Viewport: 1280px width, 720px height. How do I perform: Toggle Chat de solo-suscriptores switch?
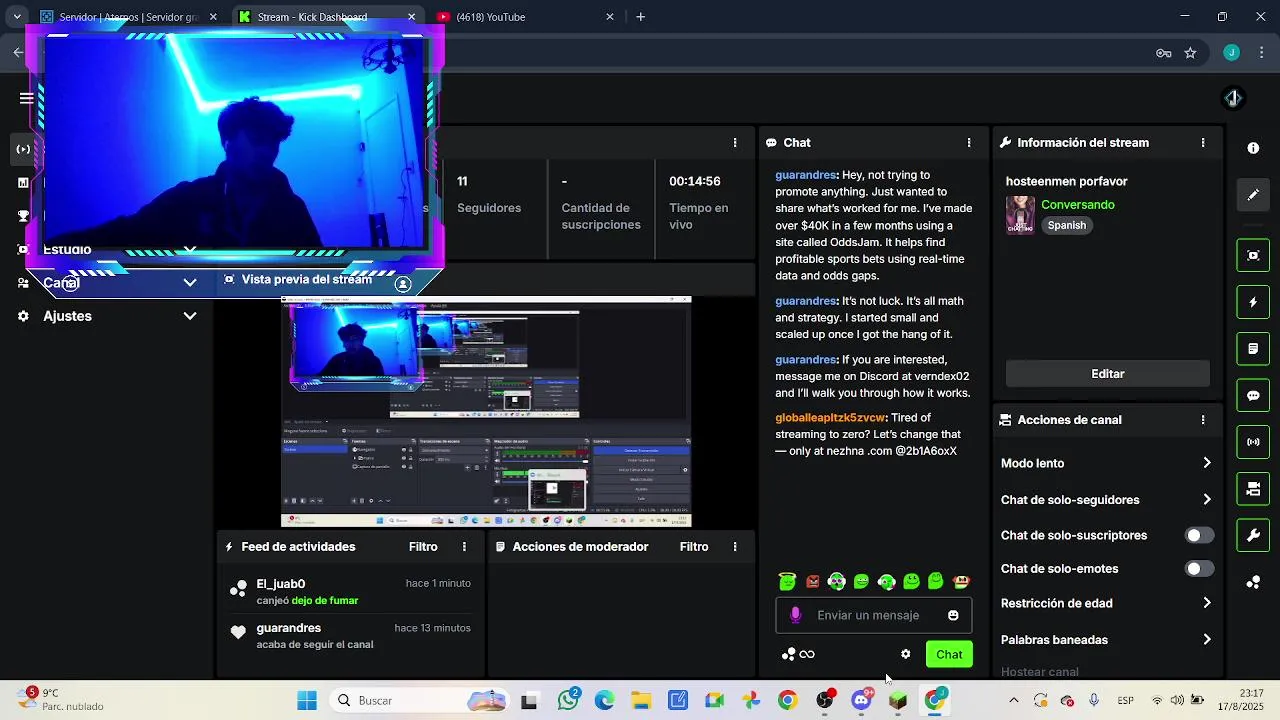[x=1199, y=535]
